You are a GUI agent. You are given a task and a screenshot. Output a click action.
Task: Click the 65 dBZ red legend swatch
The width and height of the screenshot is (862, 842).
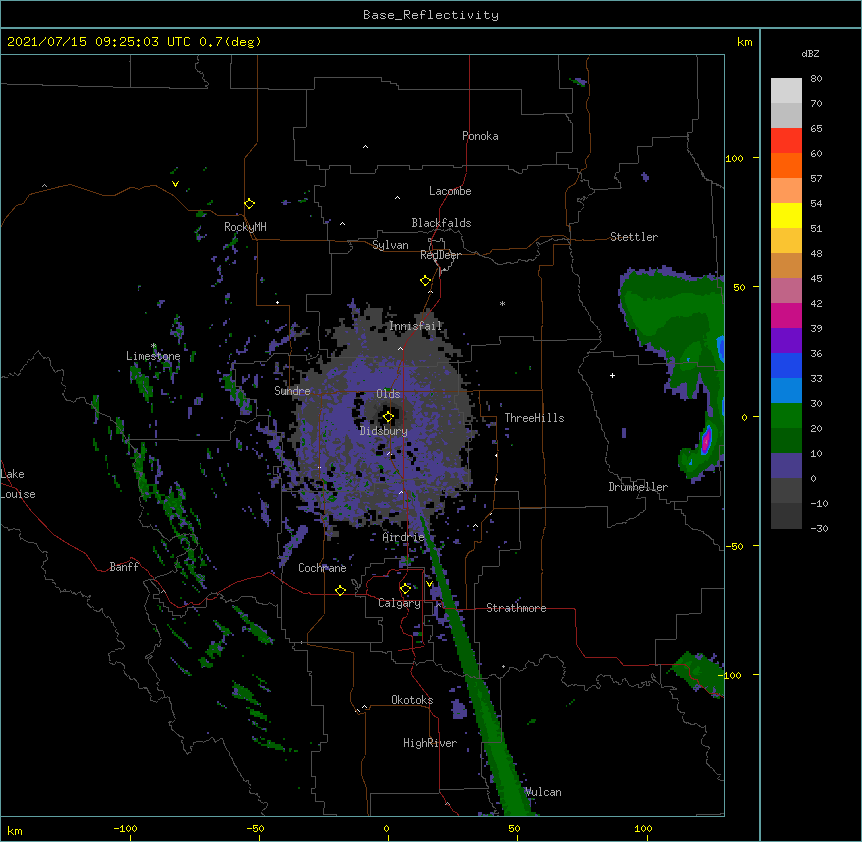tap(786, 141)
